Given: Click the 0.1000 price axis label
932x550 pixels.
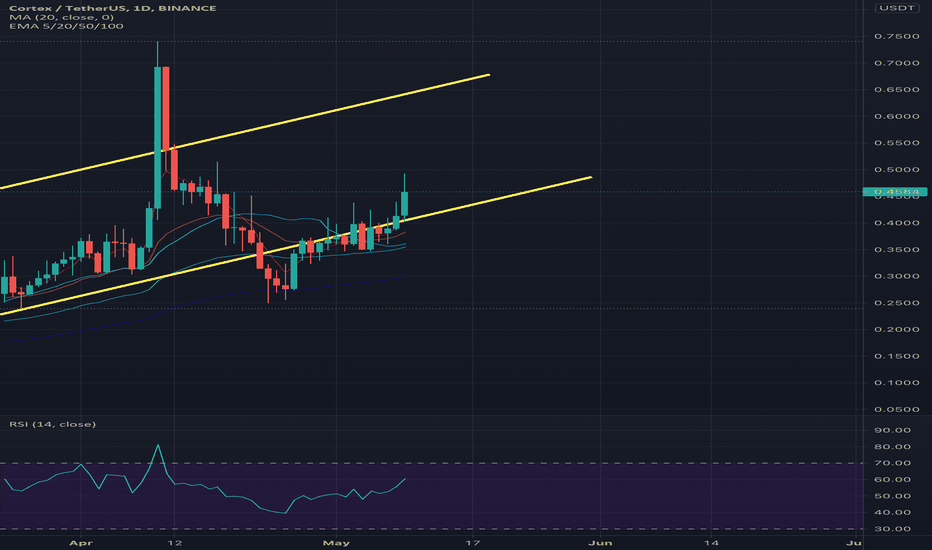Looking at the screenshot, I should (896, 382).
